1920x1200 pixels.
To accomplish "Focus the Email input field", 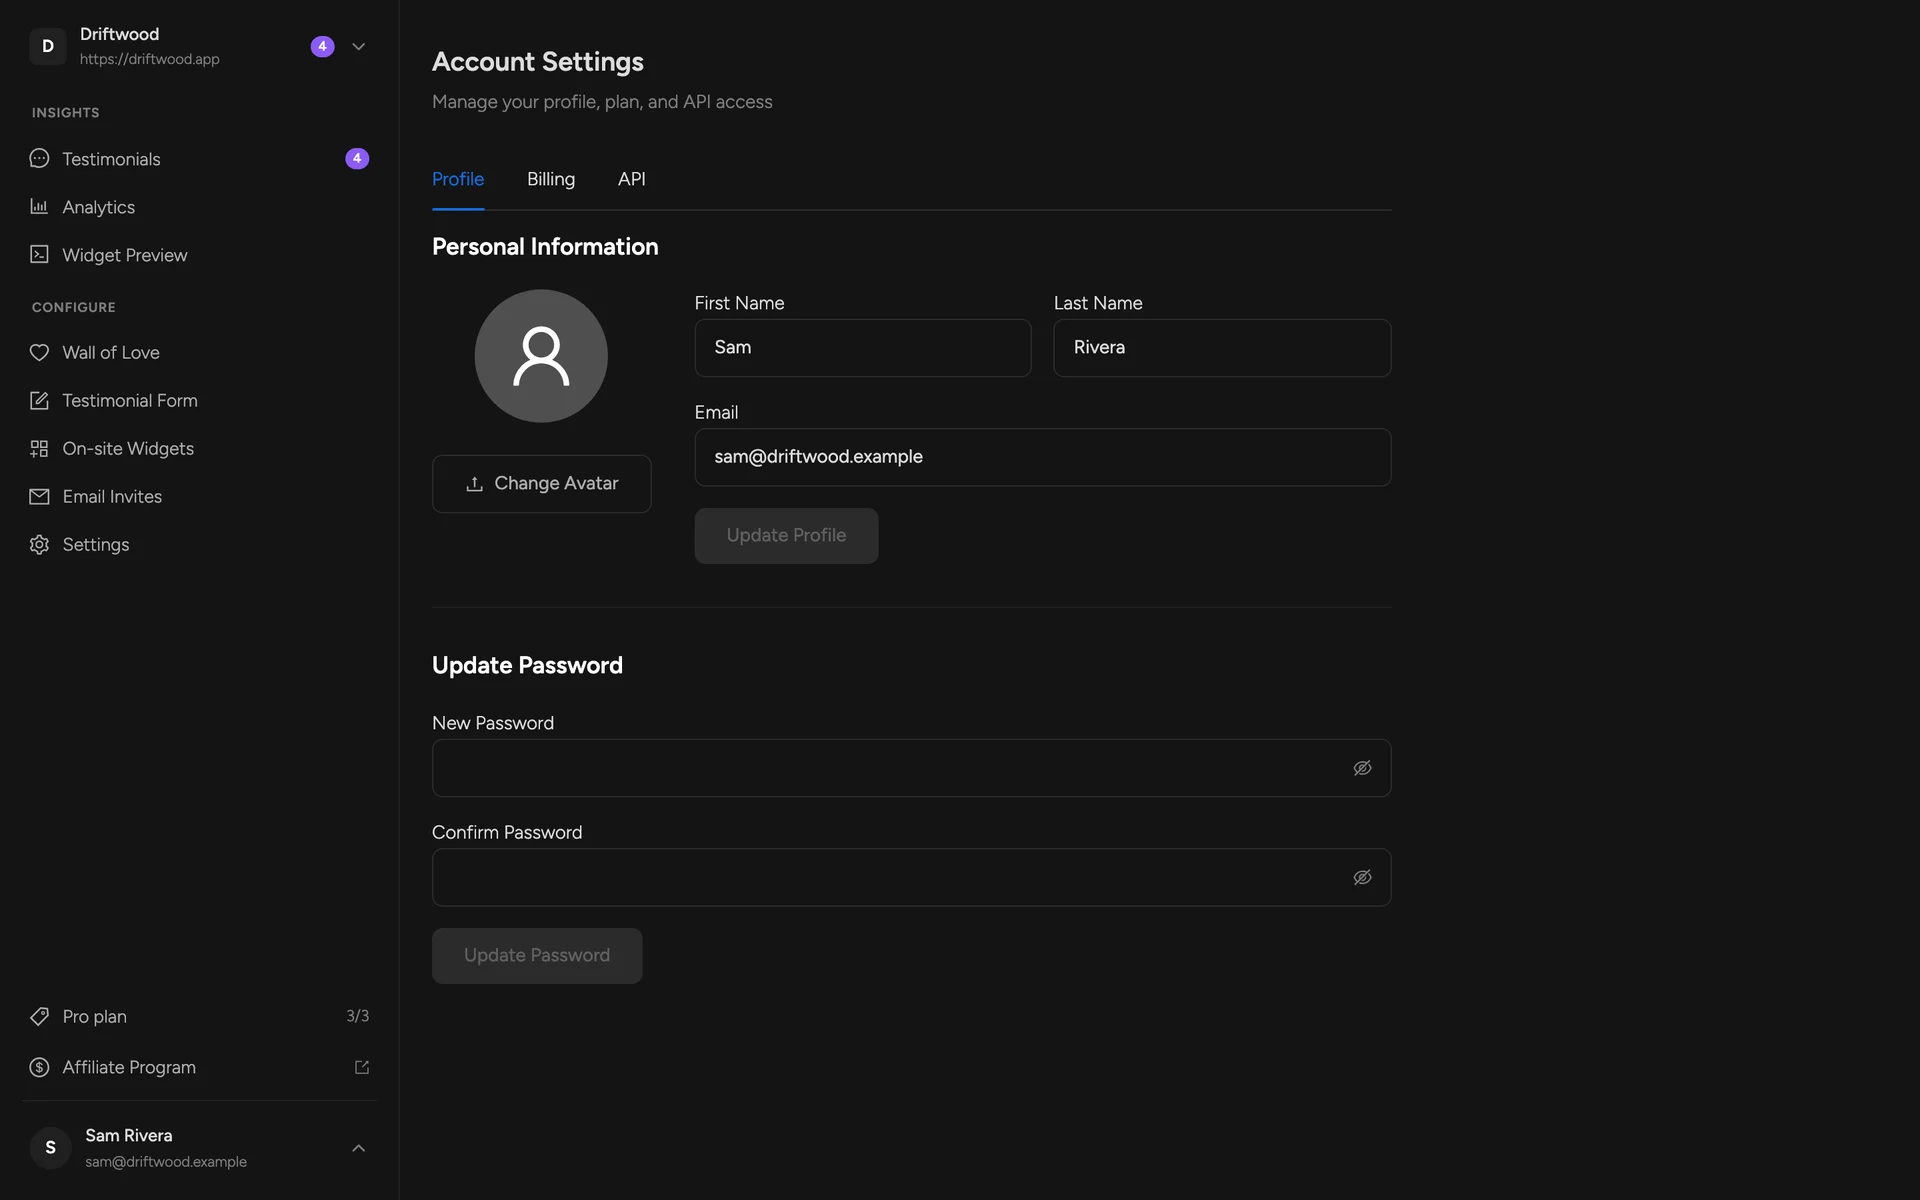I will click(x=1043, y=458).
